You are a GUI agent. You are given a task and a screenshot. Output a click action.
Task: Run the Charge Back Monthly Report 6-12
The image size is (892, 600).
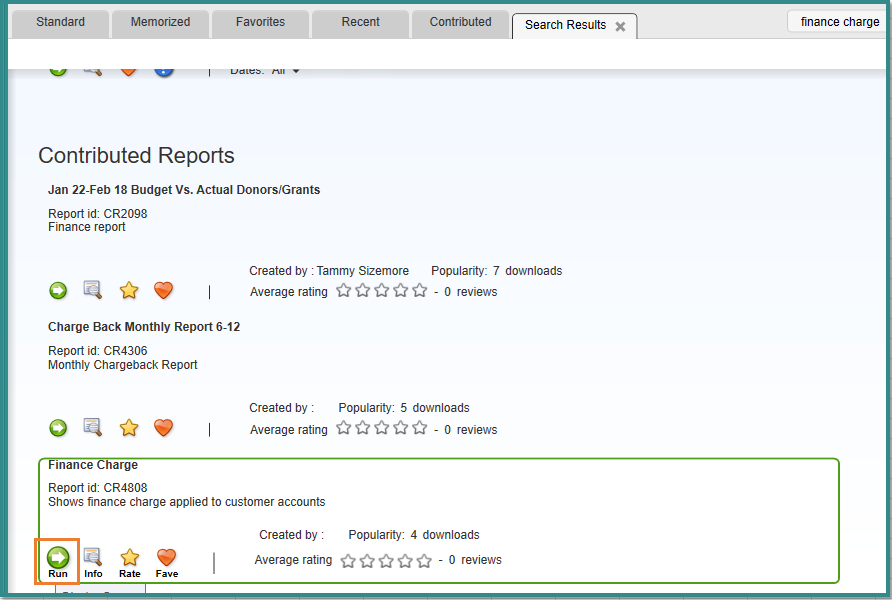pos(57,428)
